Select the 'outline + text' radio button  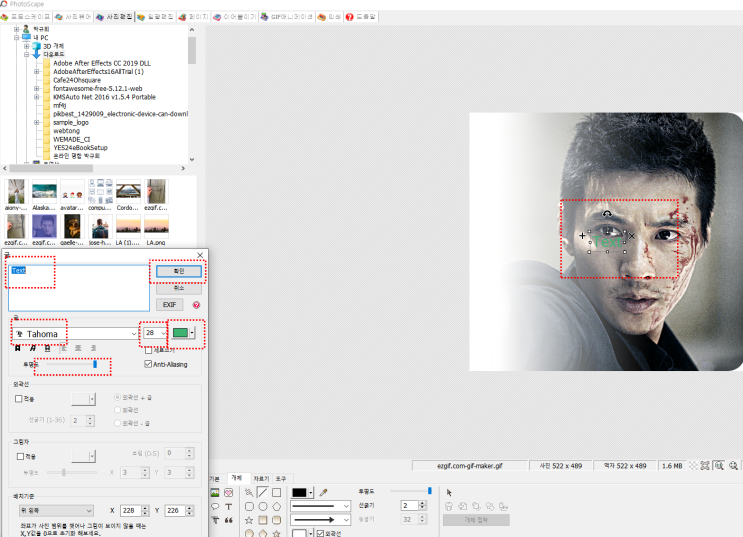[118, 397]
